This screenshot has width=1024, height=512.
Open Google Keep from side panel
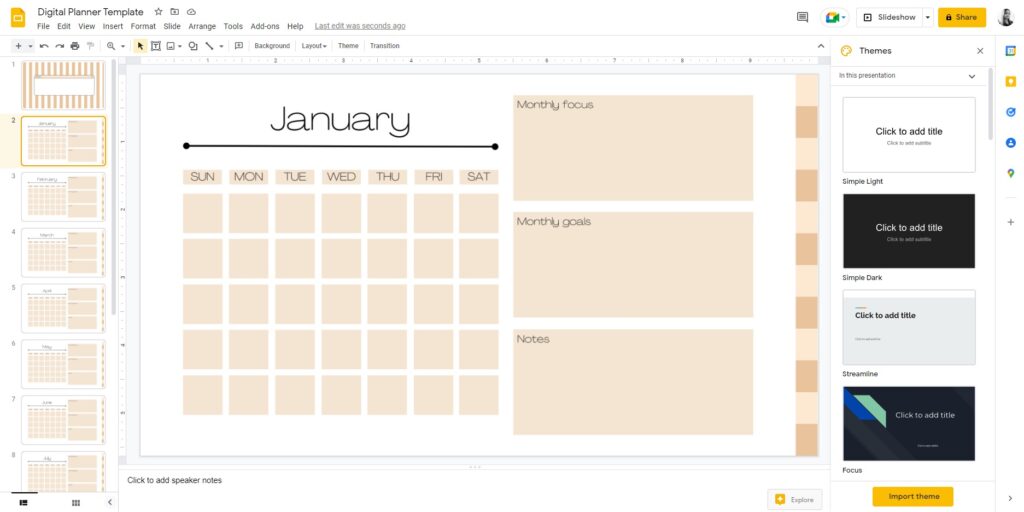[x=1010, y=81]
